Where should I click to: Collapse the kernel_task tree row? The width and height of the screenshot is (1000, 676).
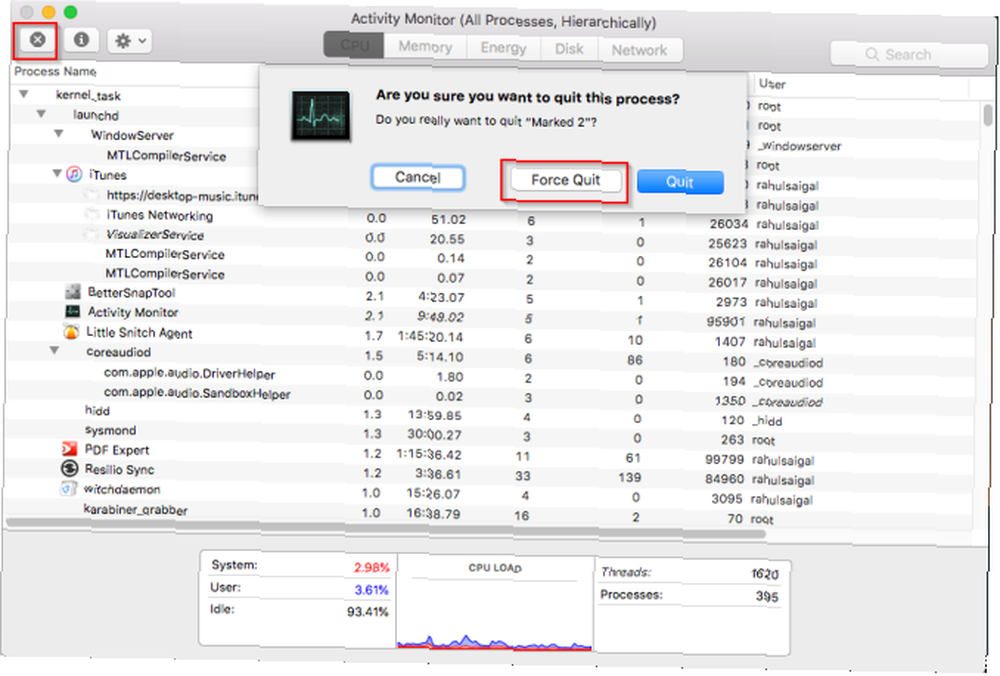click(24, 94)
